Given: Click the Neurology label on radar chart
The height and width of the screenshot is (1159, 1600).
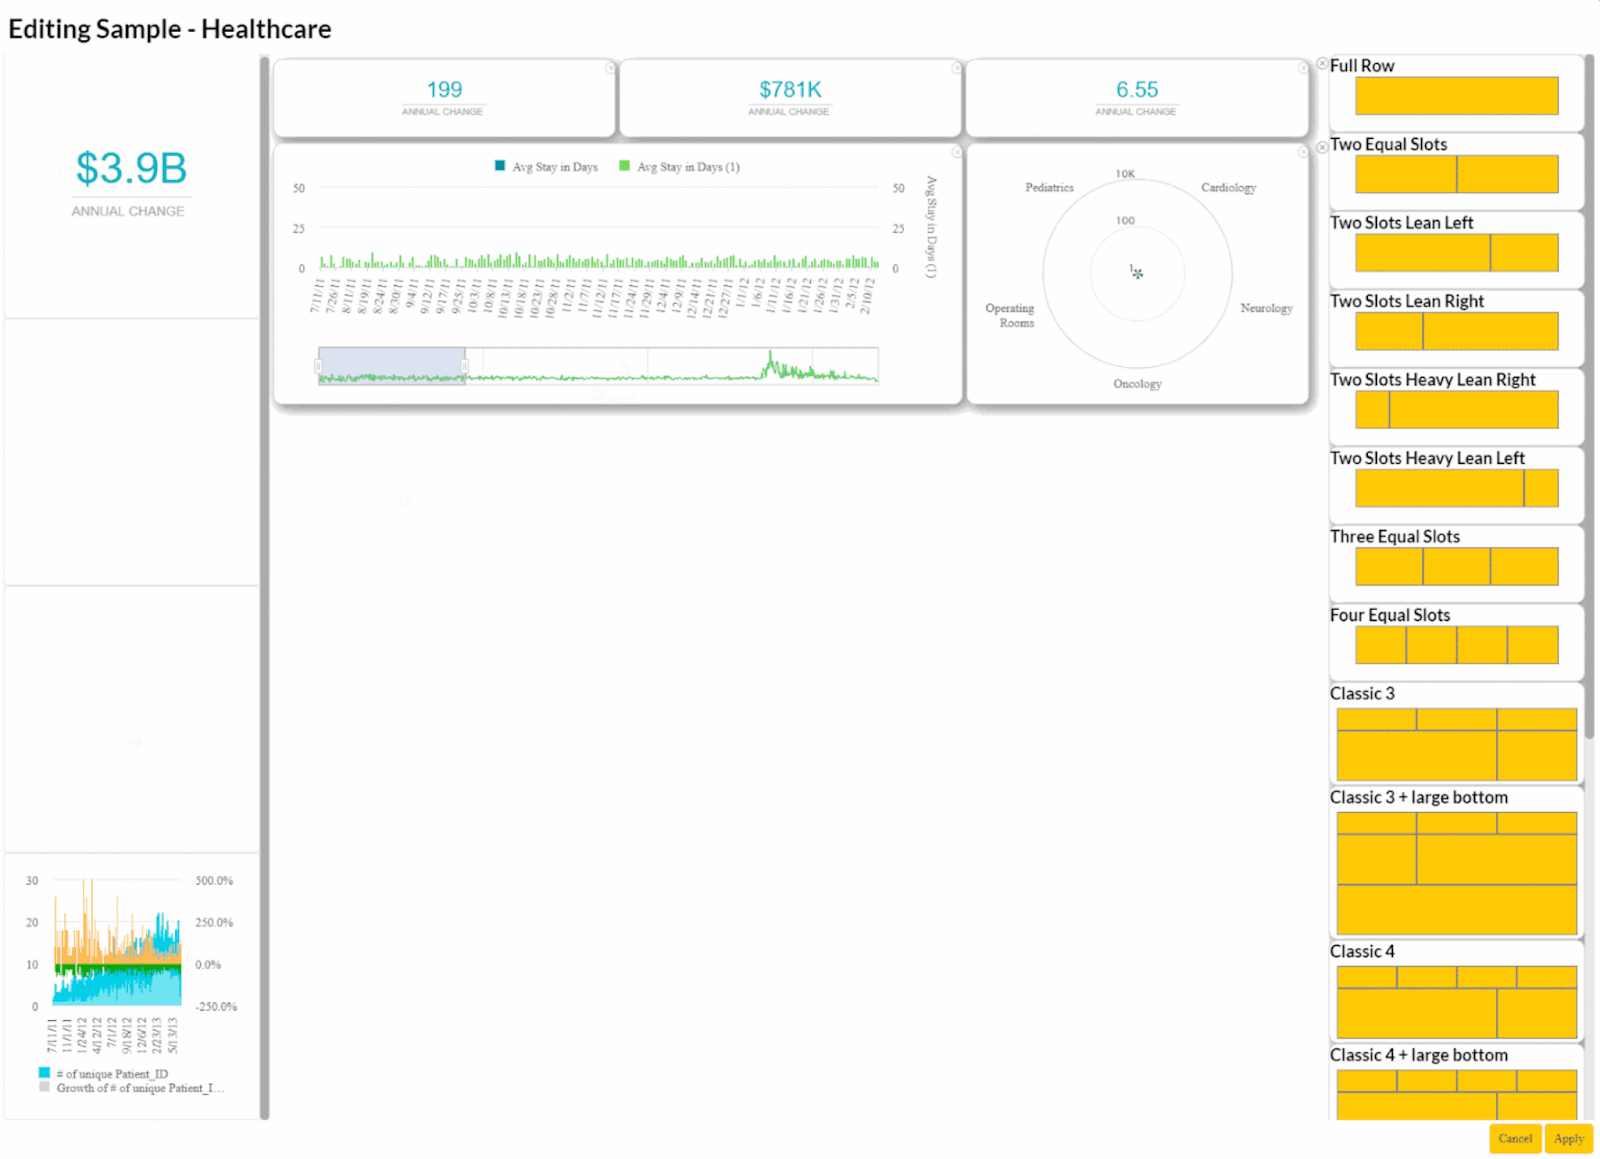Looking at the screenshot, I should (x=1266, y=308).
